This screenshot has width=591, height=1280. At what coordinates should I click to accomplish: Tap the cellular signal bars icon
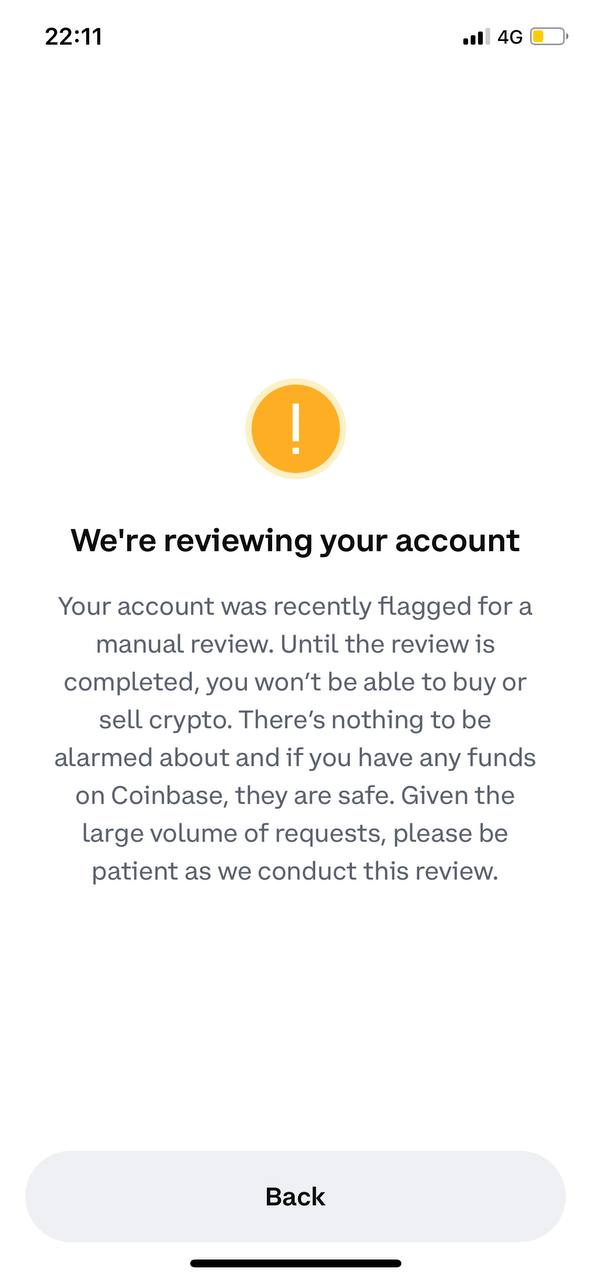pyautogui.click(x=476, y=37)
